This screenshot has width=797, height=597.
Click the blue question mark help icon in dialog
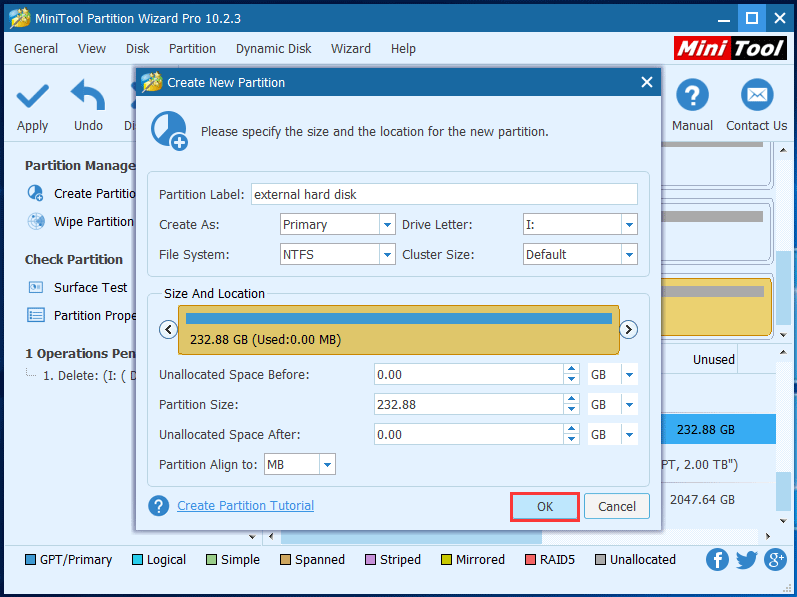coord(159,506)
